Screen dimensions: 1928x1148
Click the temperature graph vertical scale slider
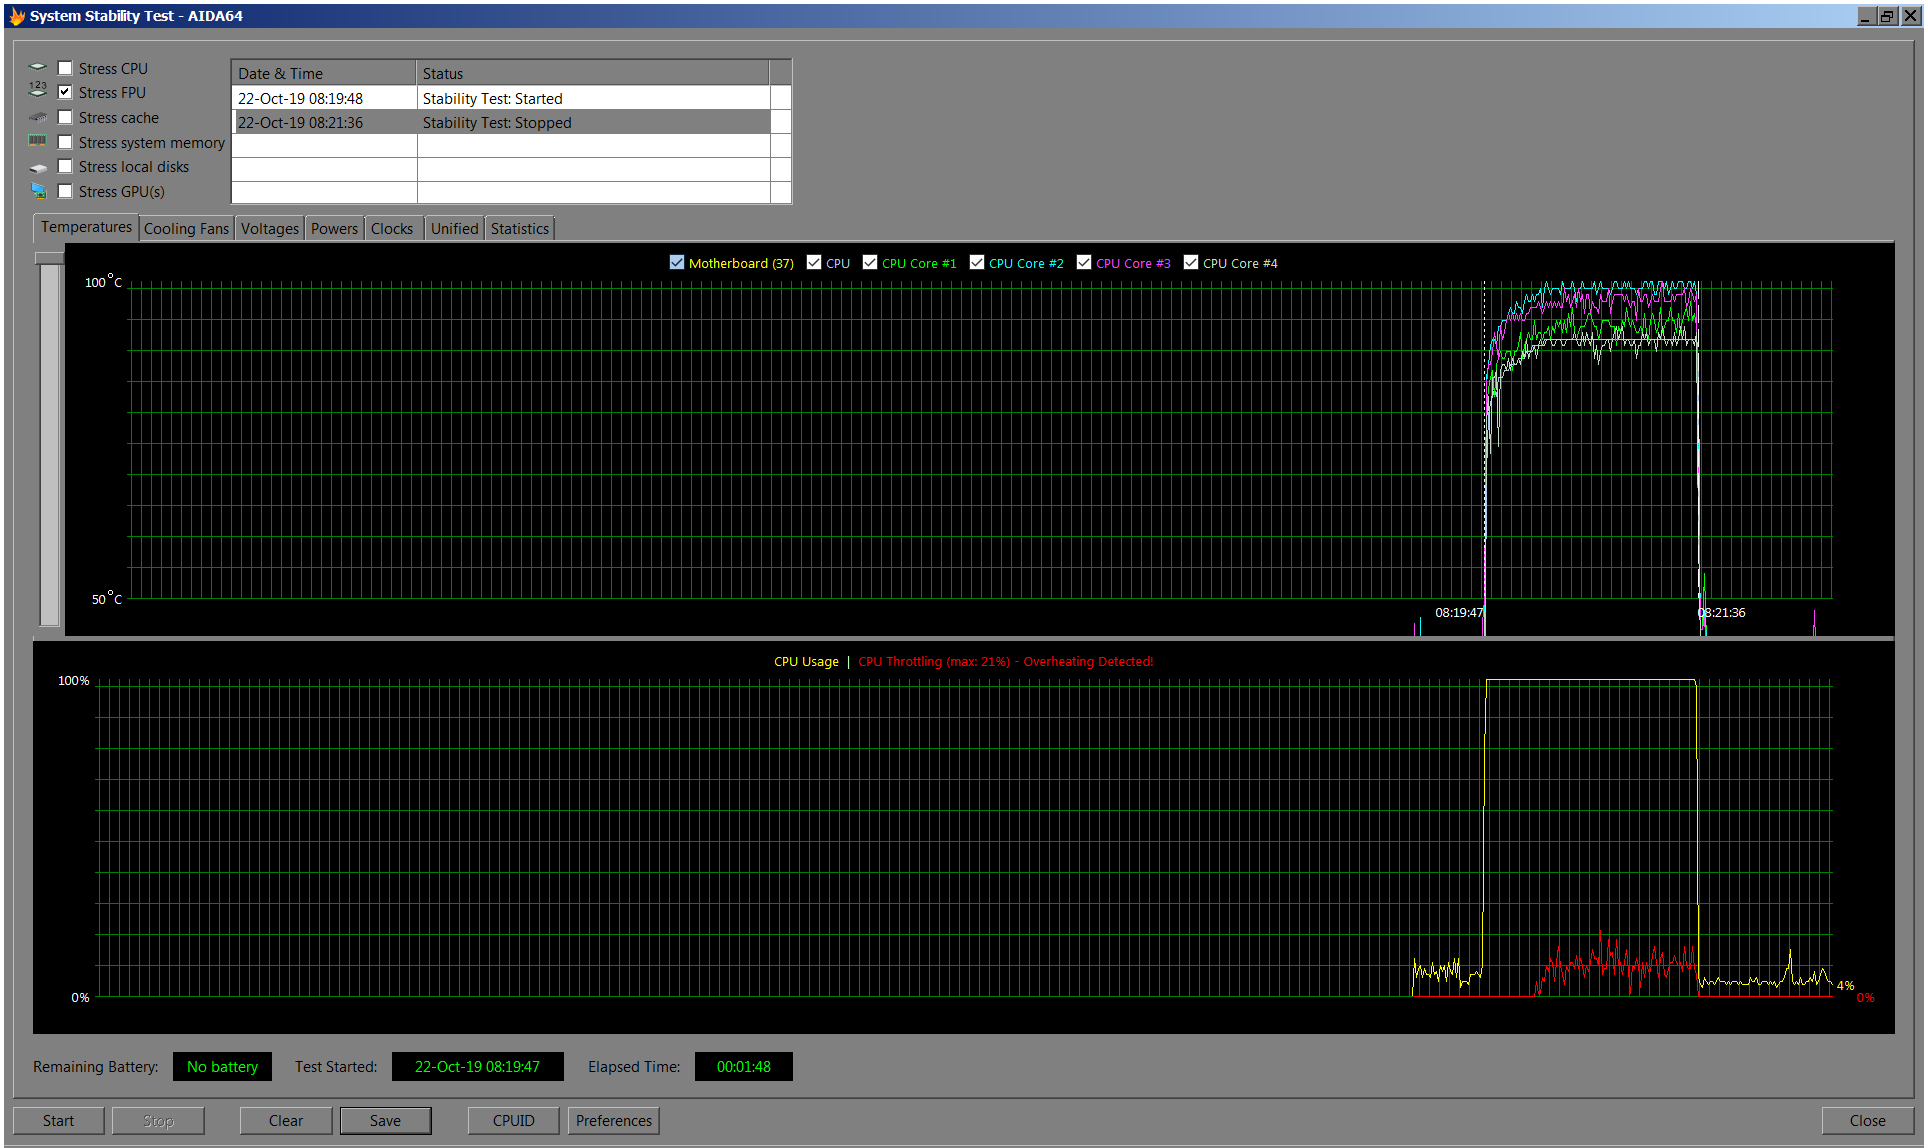(49, 258)
